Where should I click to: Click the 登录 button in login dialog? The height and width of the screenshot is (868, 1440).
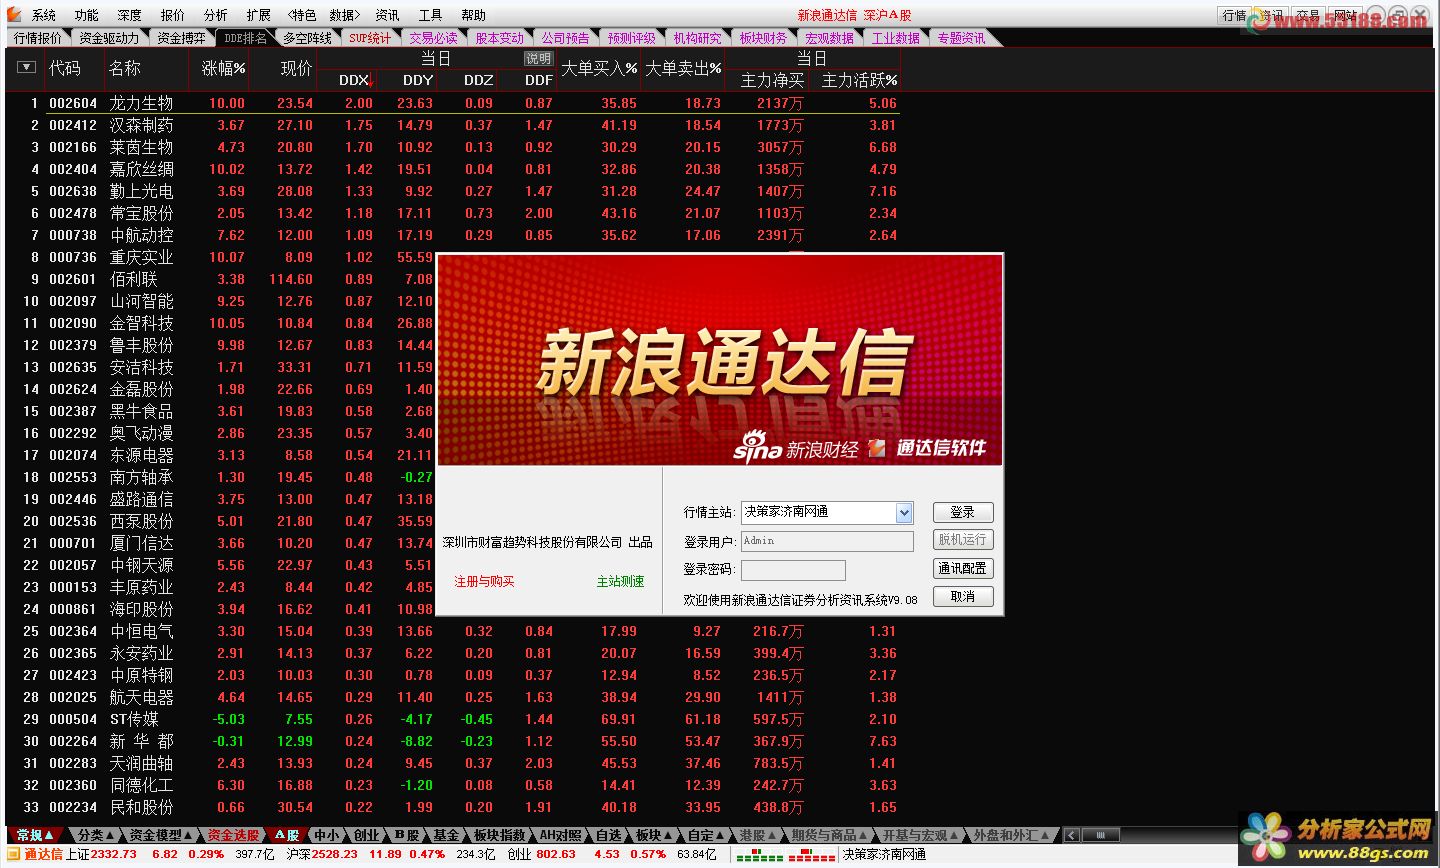point(963,512)
